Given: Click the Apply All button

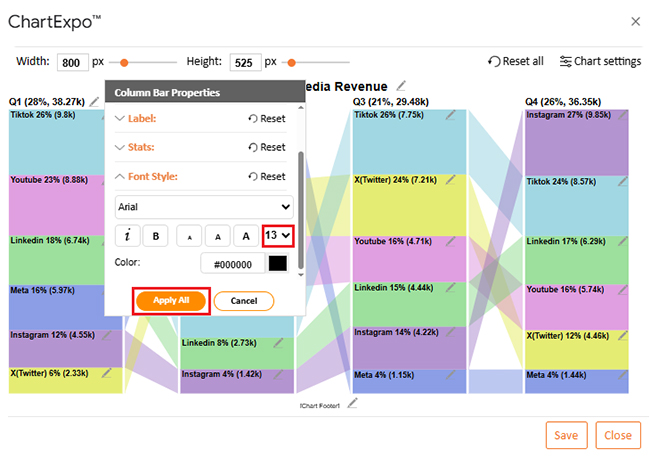Looking at the screenshot, I should pos(171,300).
